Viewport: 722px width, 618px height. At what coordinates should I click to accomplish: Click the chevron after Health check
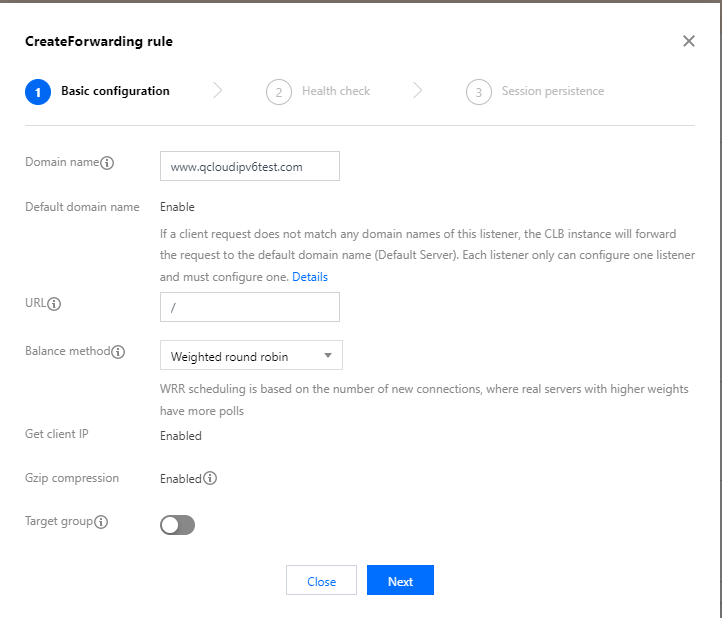[418, 91]
